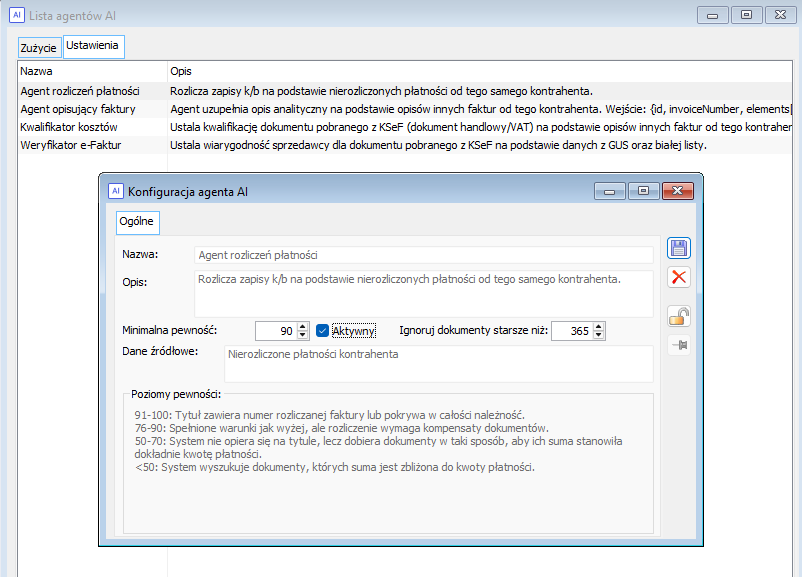The width and height of the screenshot is (802, 577).
Task: Open the Ustawienia tab
Action: coord(92,46)
